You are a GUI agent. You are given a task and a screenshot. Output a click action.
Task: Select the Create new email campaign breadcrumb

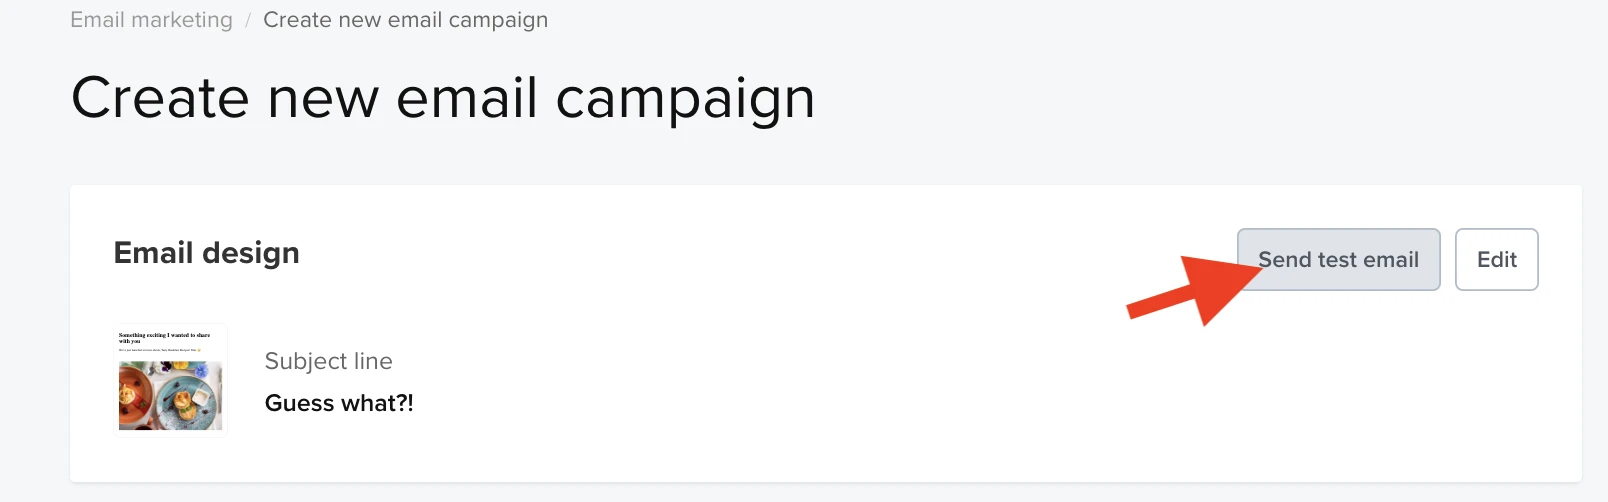(405, 20)
